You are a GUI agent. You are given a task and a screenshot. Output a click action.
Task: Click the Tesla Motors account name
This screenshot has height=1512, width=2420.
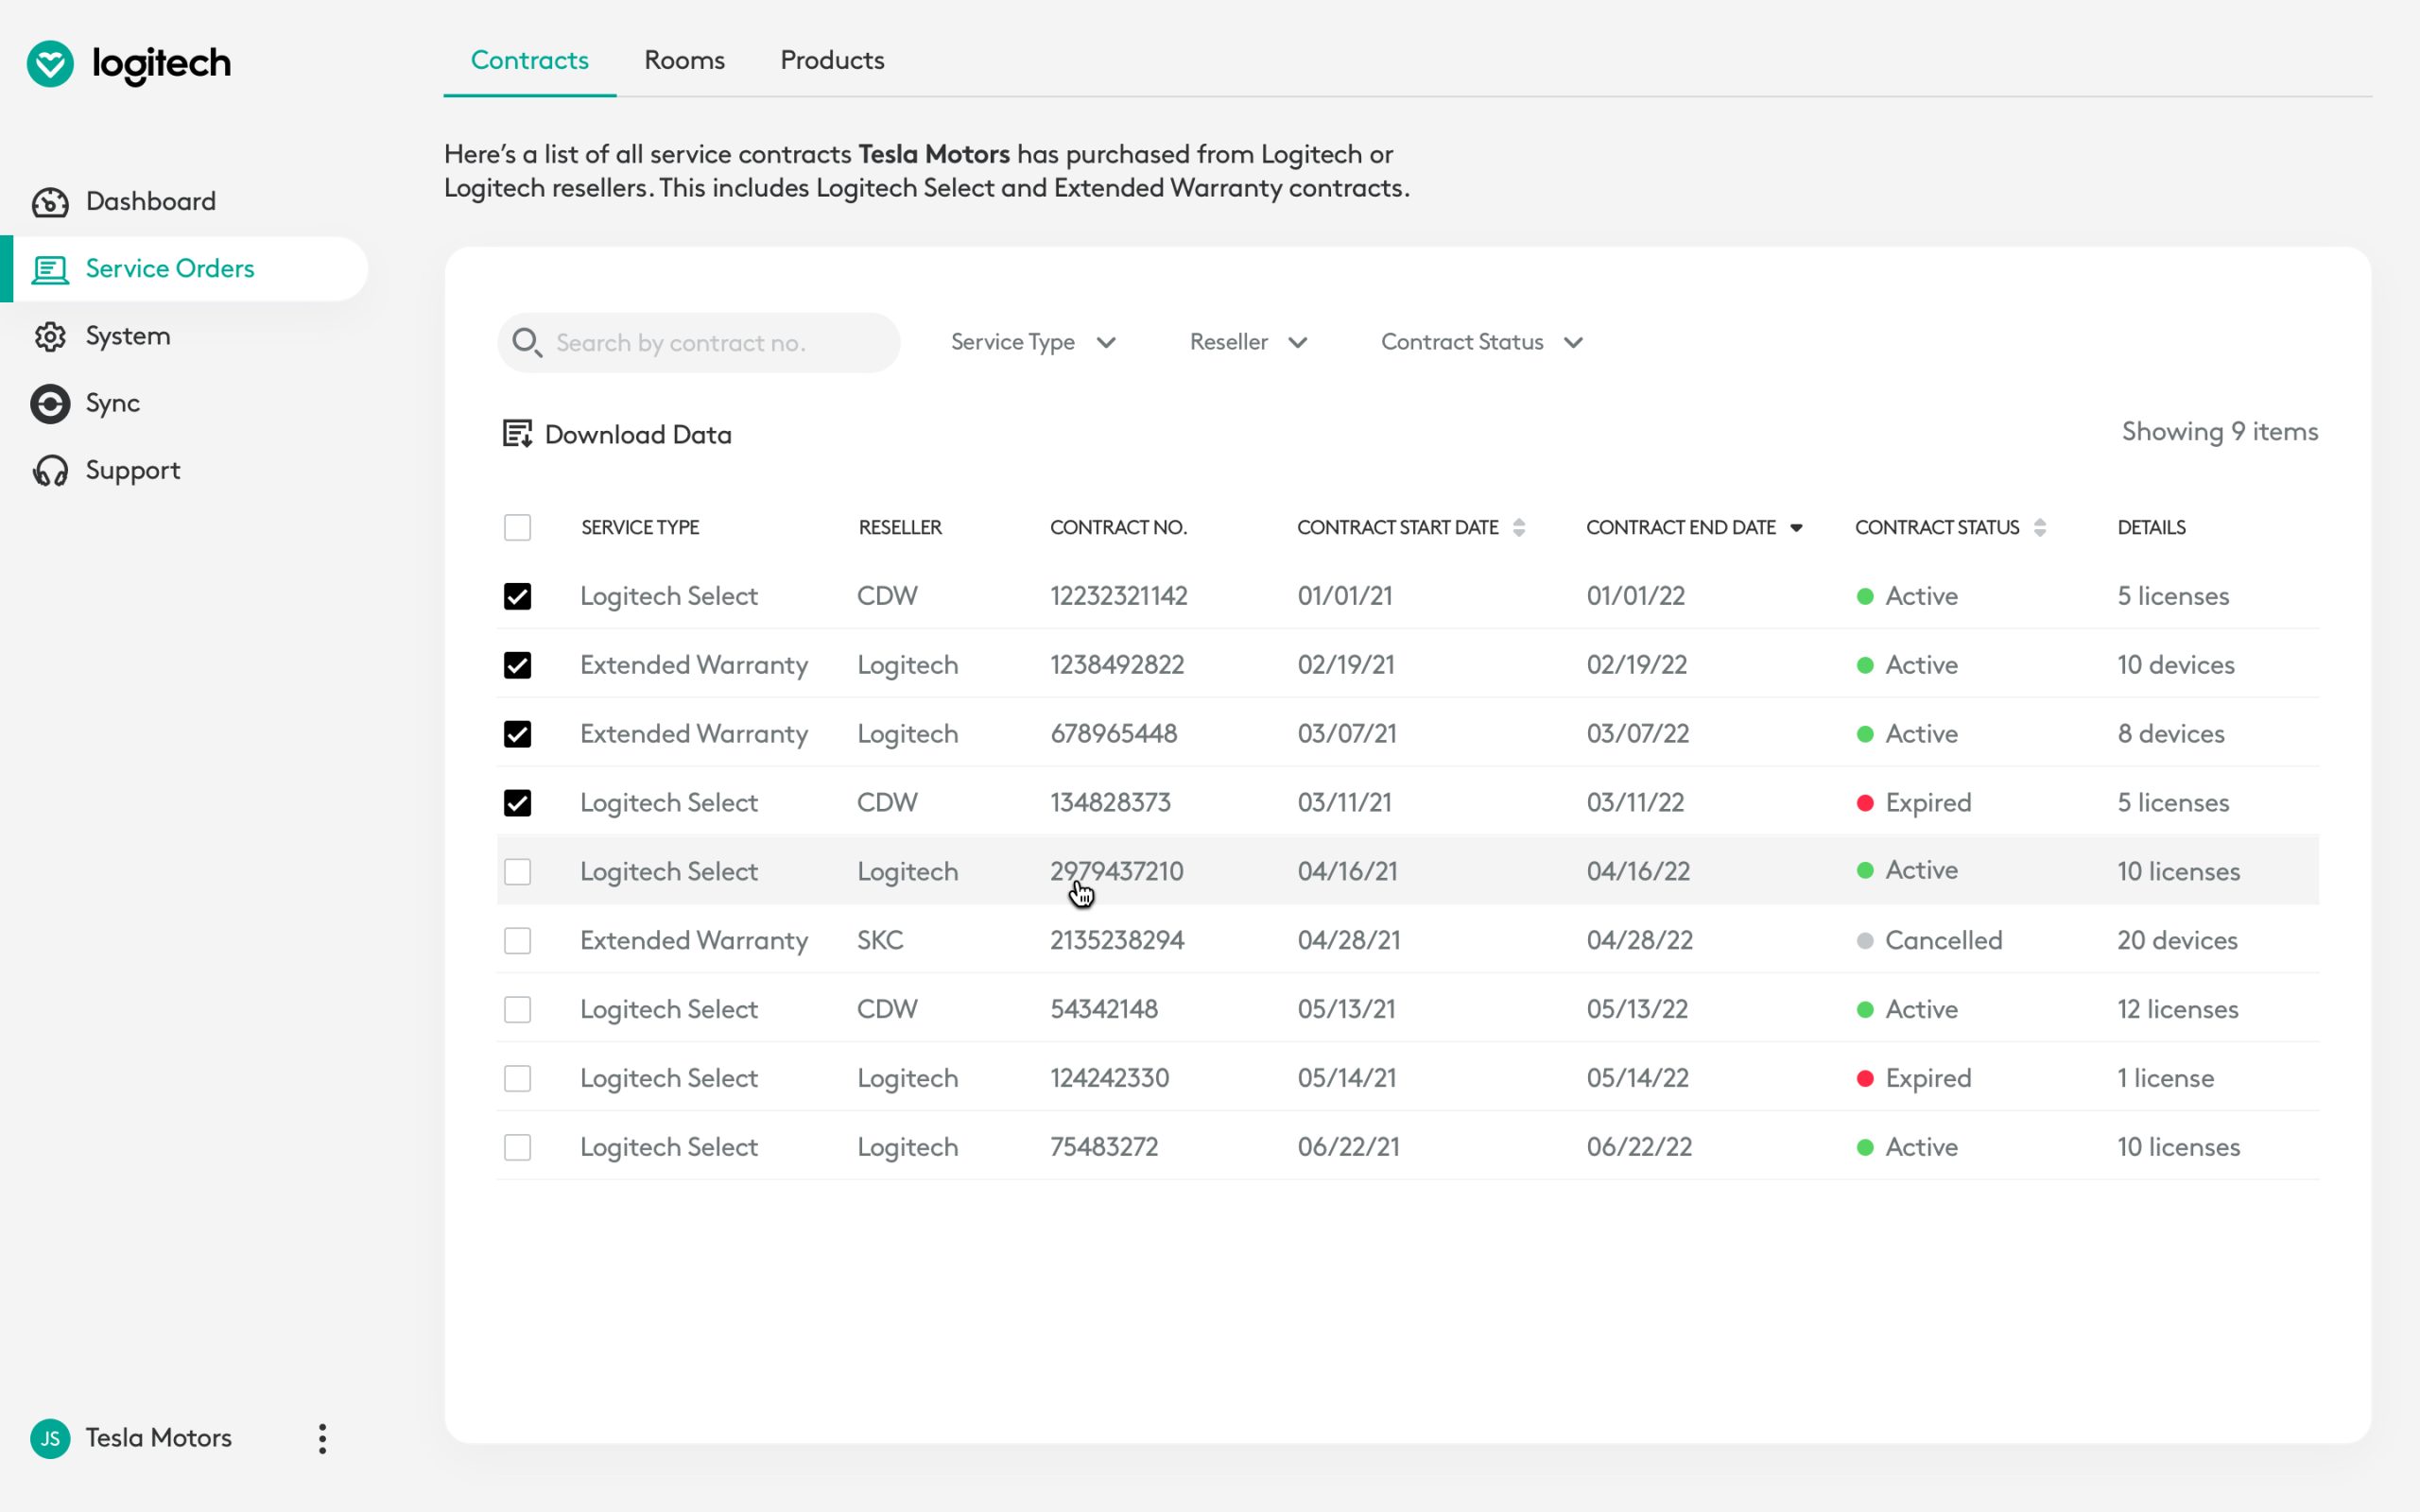coord(158,1438)
